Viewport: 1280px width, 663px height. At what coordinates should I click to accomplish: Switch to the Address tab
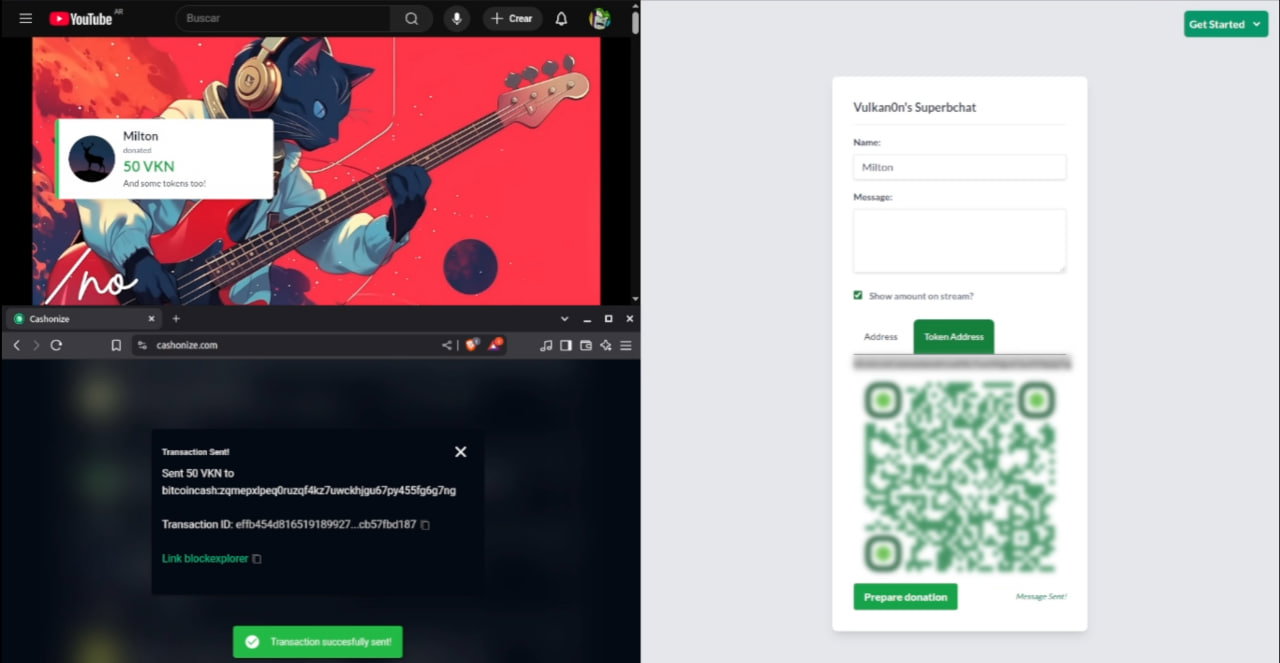tap(881, 337)
